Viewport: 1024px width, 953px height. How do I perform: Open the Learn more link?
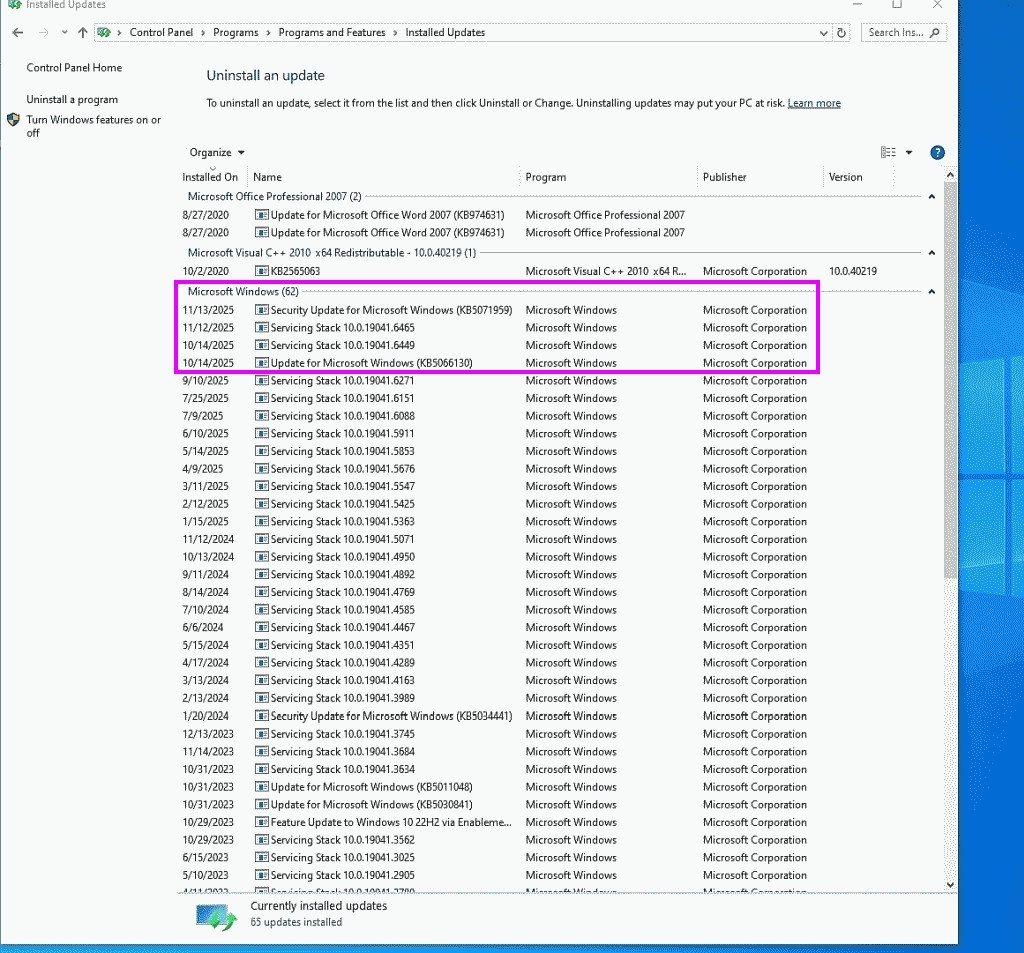(814, 103)
